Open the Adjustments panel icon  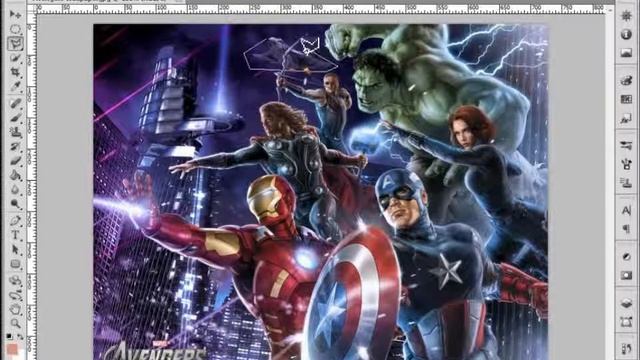click(x=626, y=256)
